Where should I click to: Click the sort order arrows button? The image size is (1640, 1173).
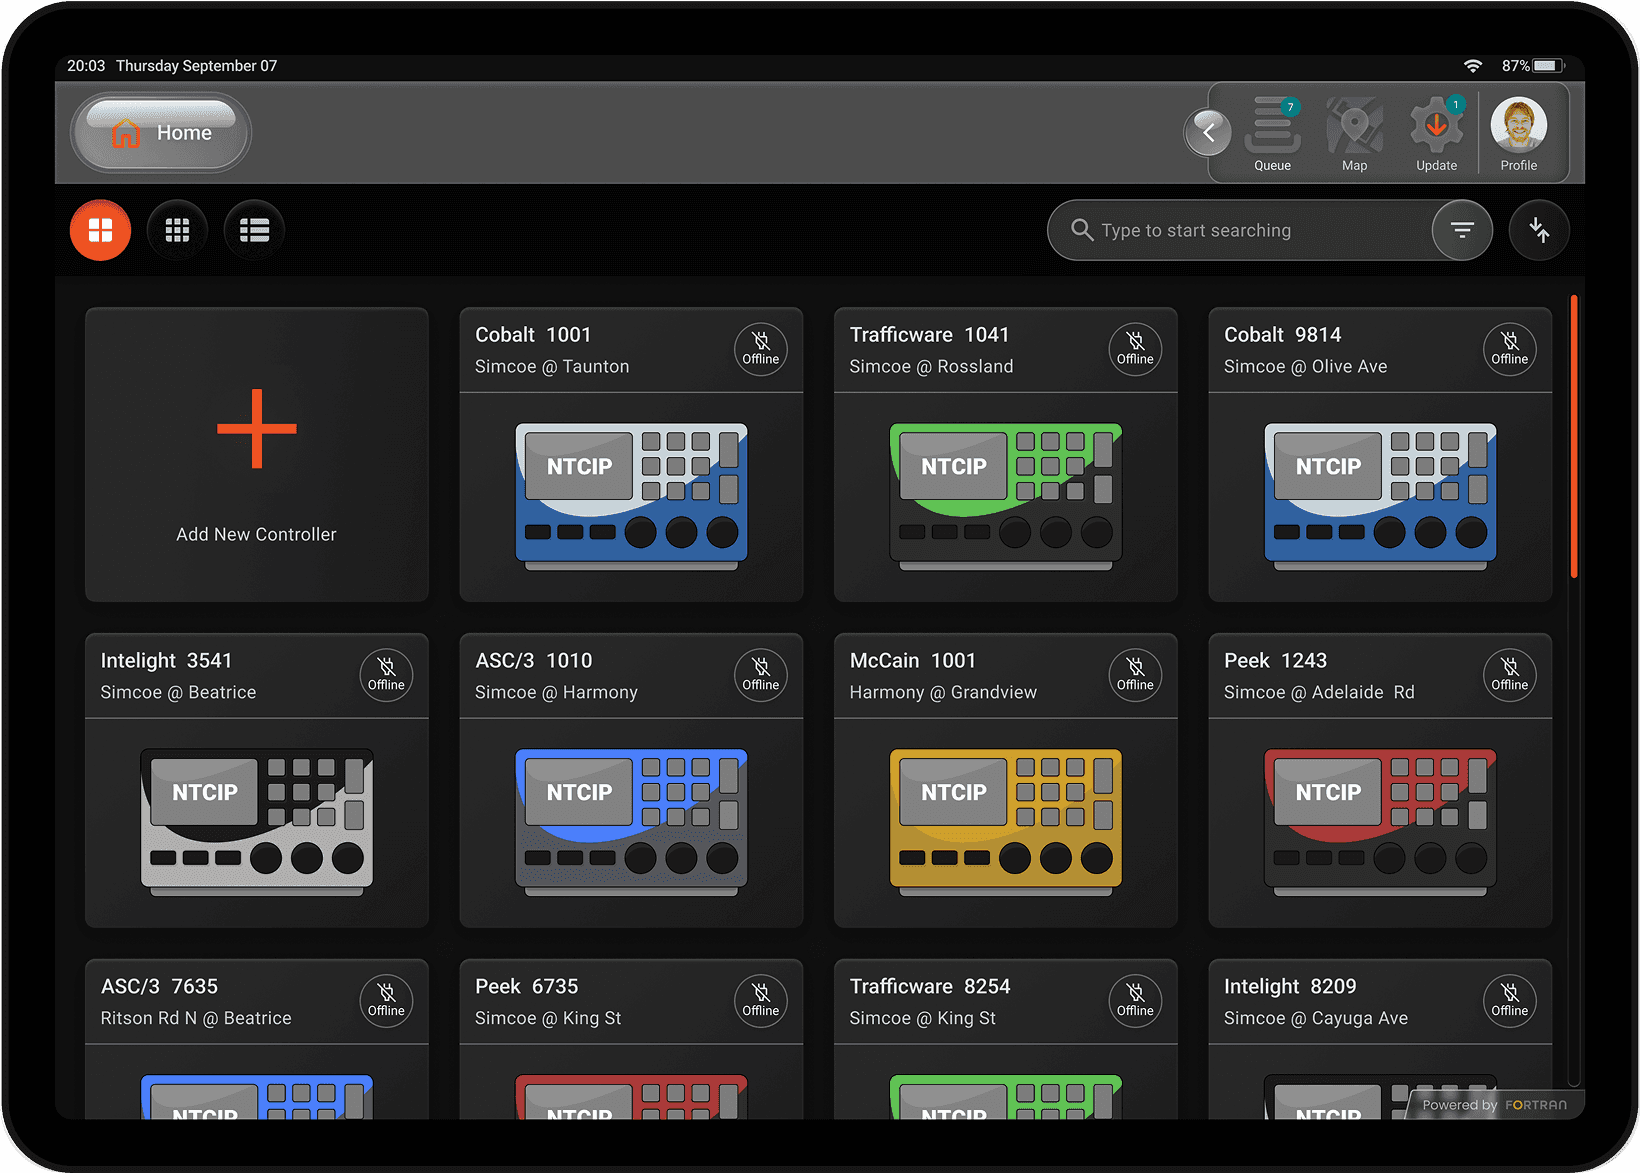[x=1539, y=230]
